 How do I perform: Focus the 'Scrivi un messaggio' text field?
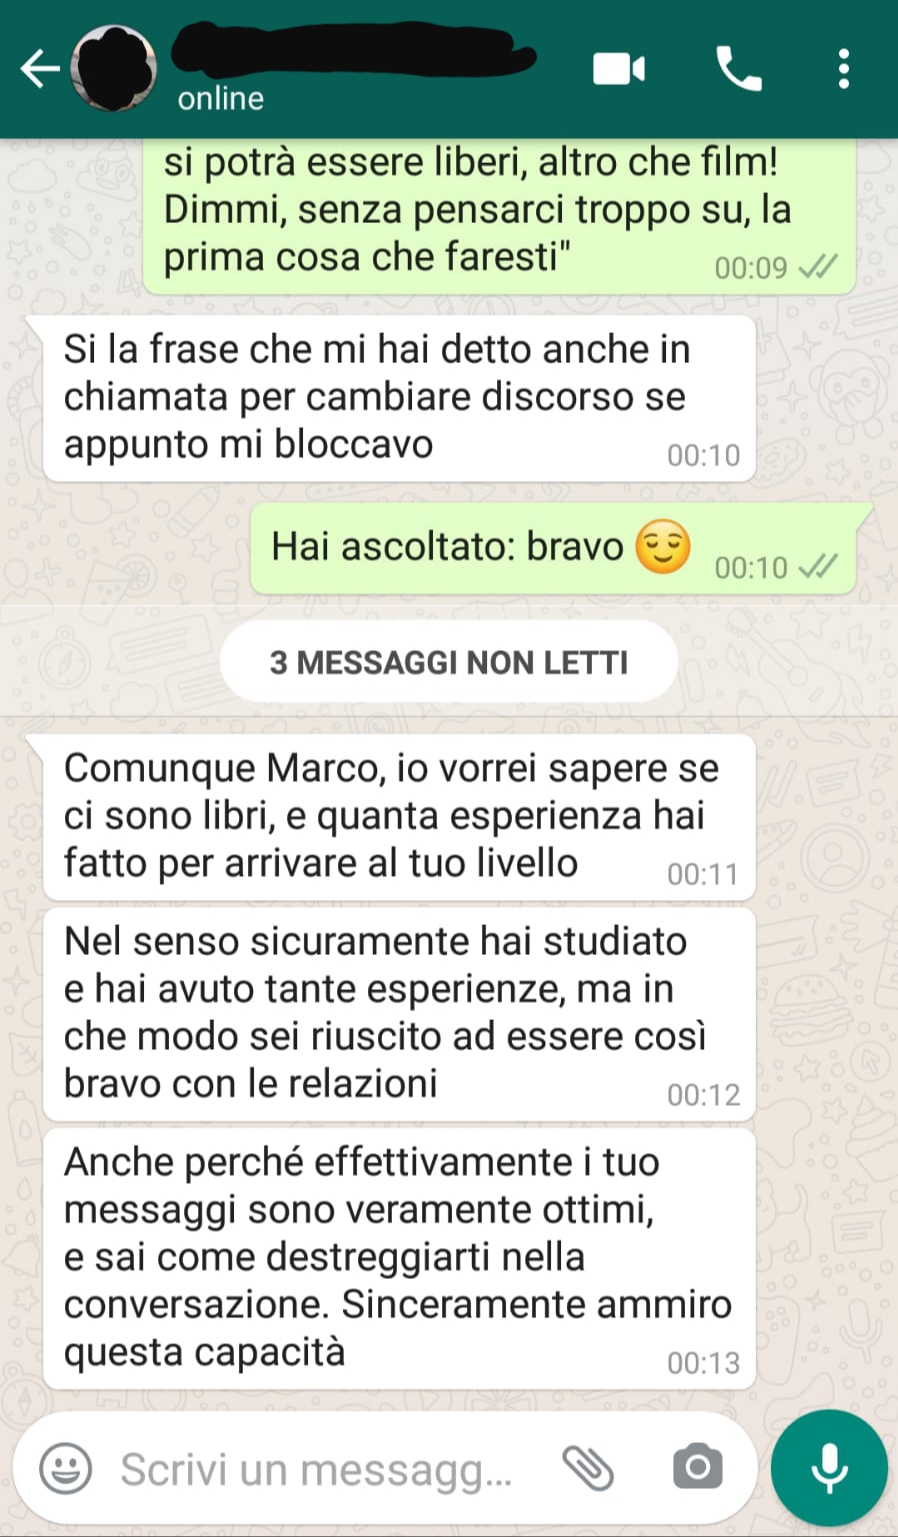click(x=316, y=1469)
